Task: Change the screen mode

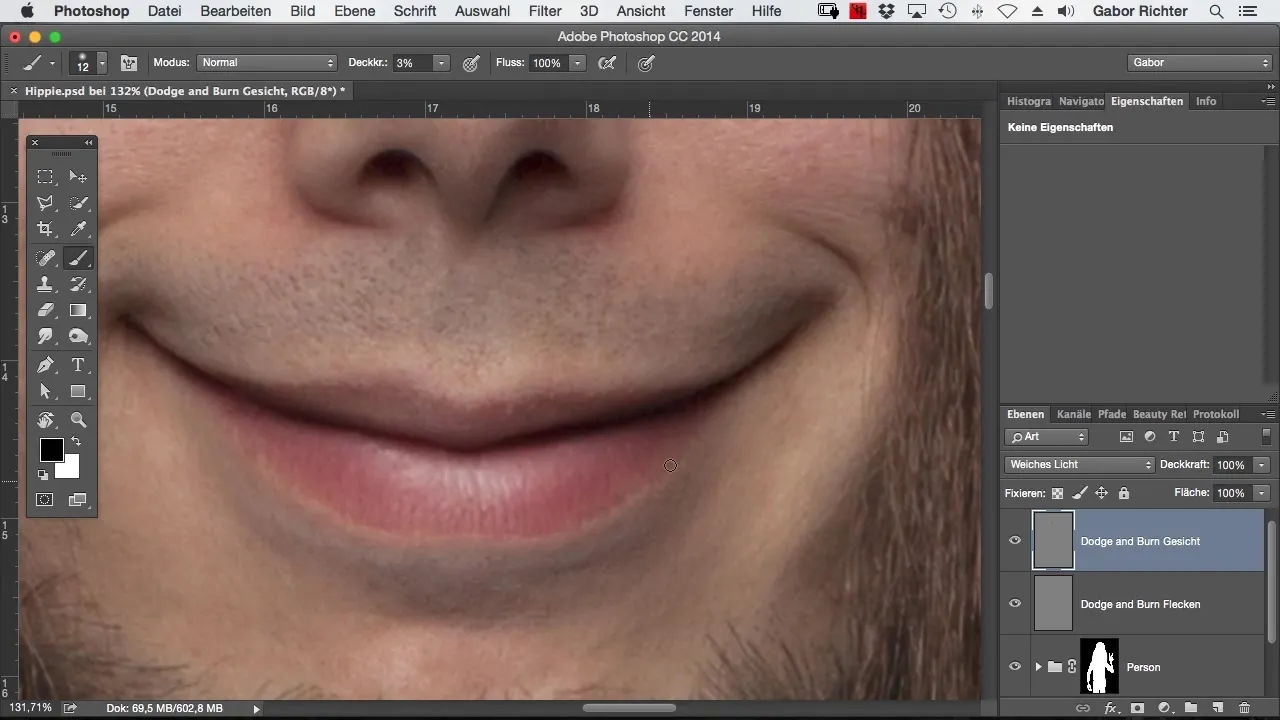Action: tap(78, 499)
